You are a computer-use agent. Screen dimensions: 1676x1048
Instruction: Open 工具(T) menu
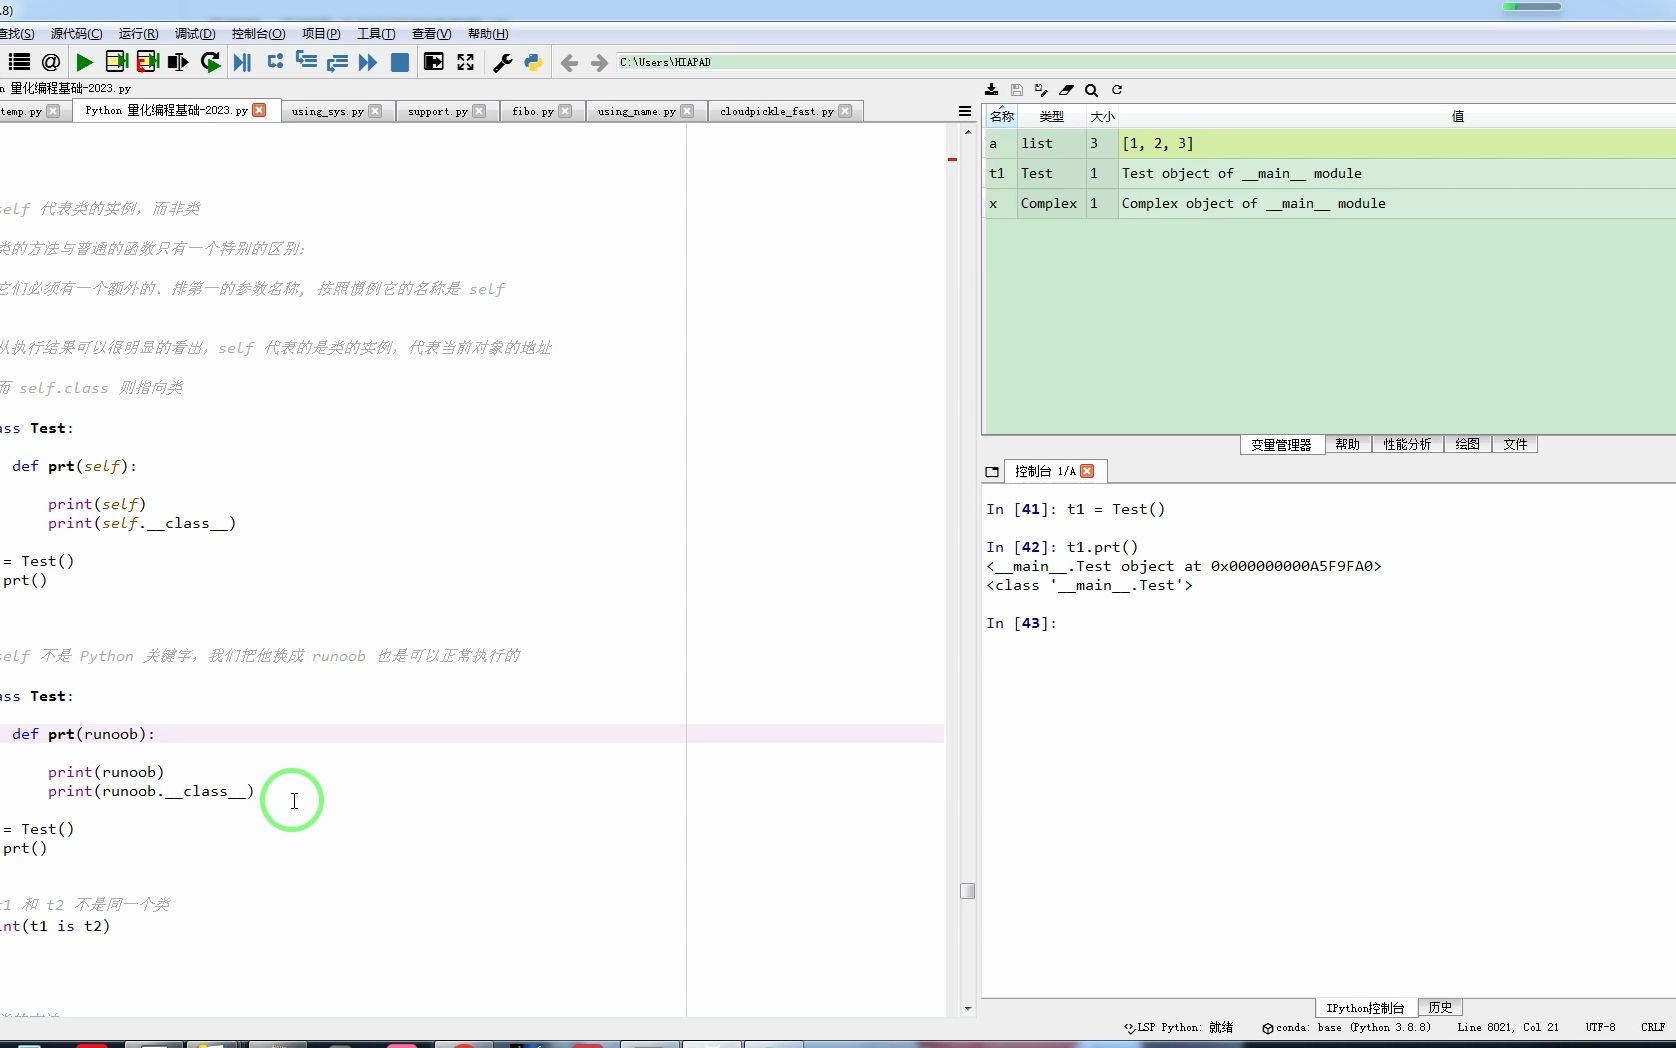click(376, 34)
